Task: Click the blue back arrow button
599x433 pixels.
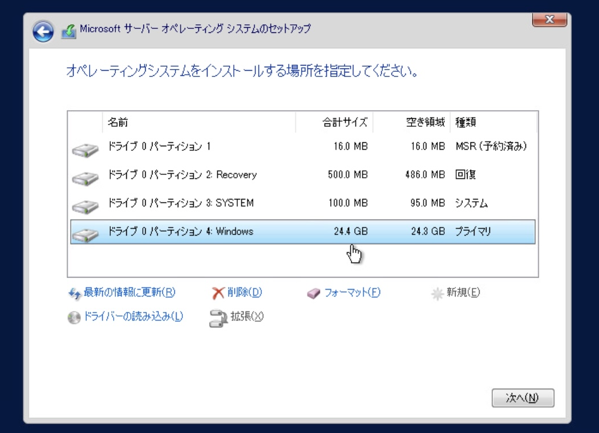Action: (43, 31)
